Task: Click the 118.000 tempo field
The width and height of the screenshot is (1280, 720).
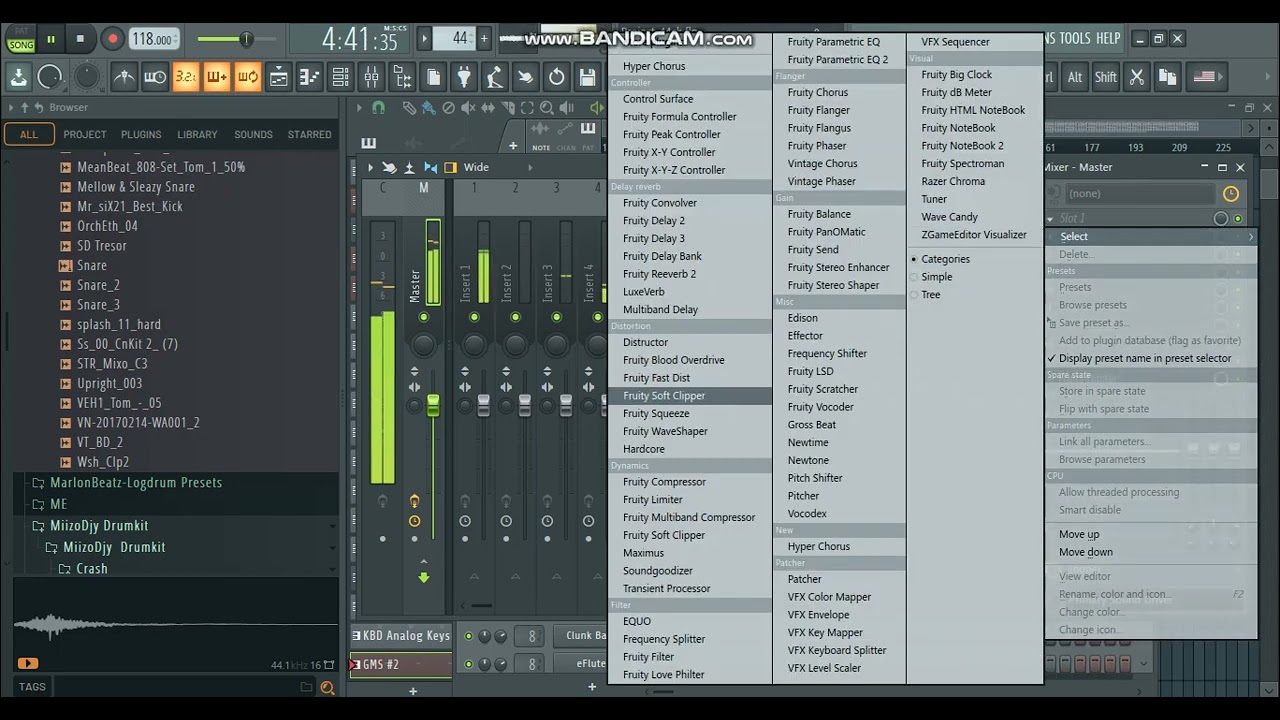Action: (x=154, y=39)
